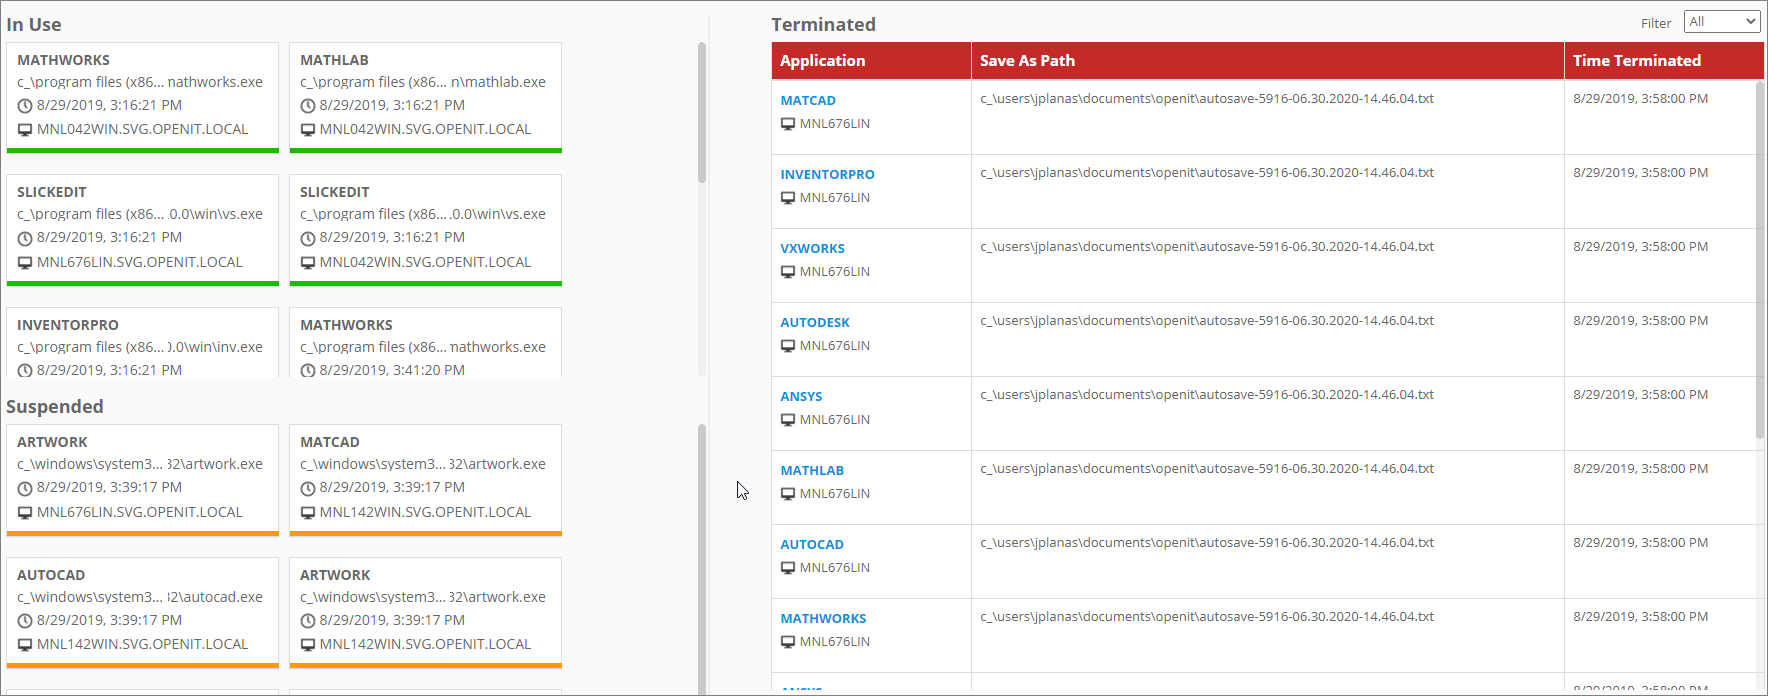Viewport: 1768px width, 696px height.
Task: Click the monitor icon in the MATCAD terminated row
Action: [x=788, y=124]
